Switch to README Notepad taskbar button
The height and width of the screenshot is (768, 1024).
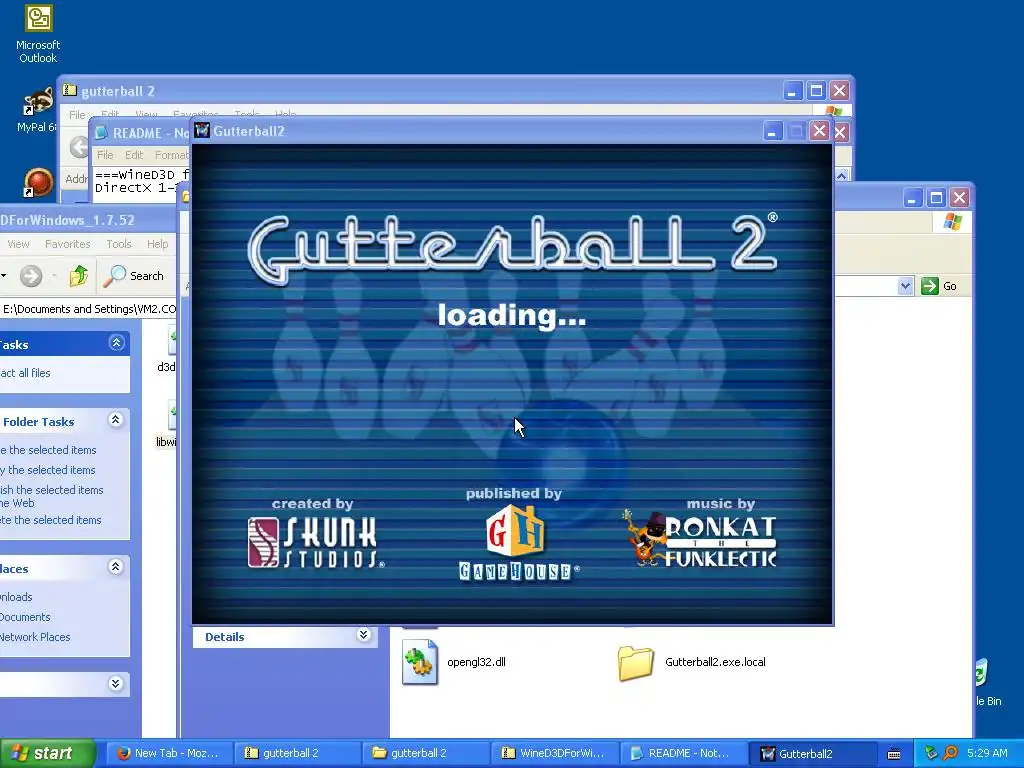[682, 753]
